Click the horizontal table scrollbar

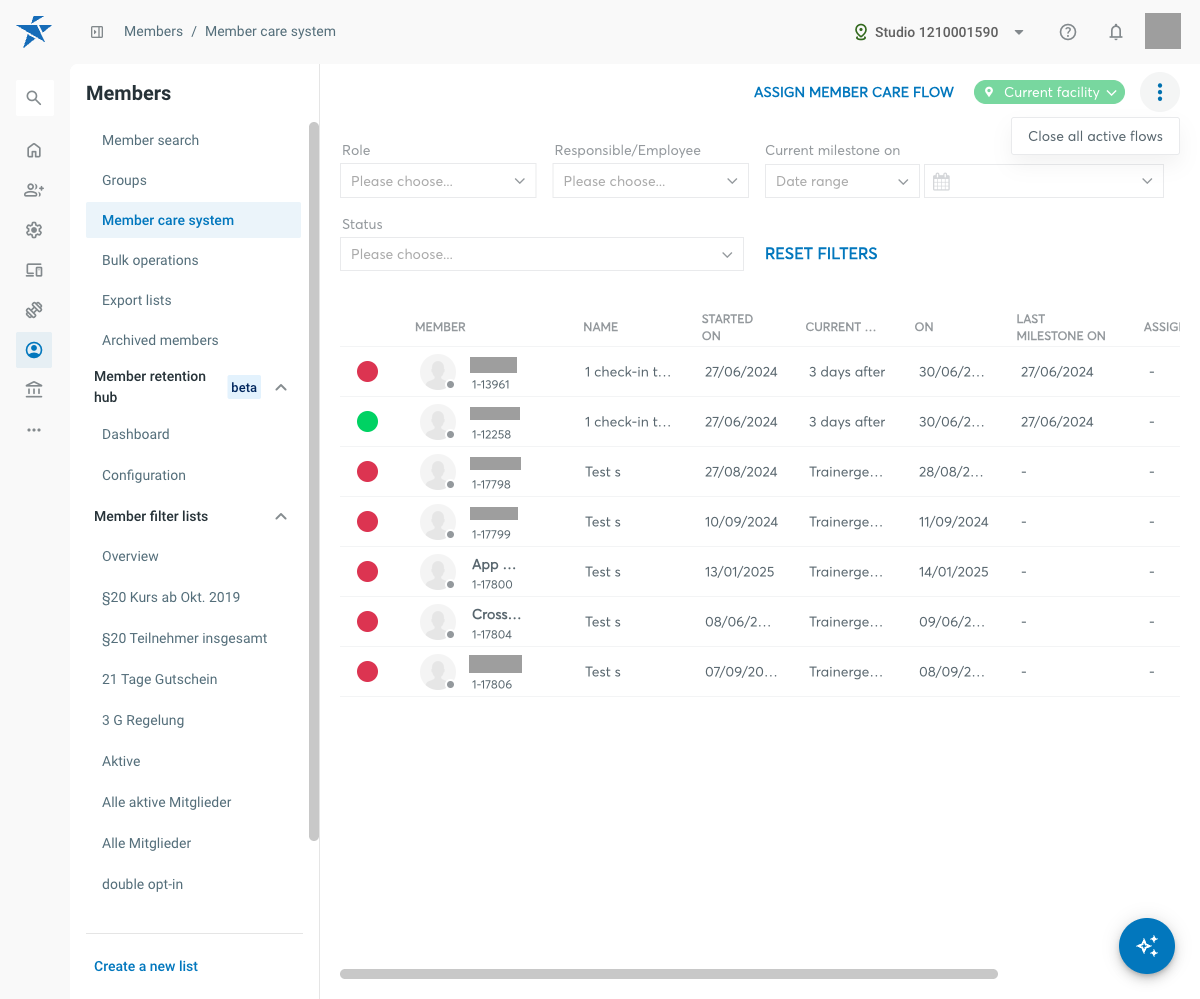pos(669,973)
